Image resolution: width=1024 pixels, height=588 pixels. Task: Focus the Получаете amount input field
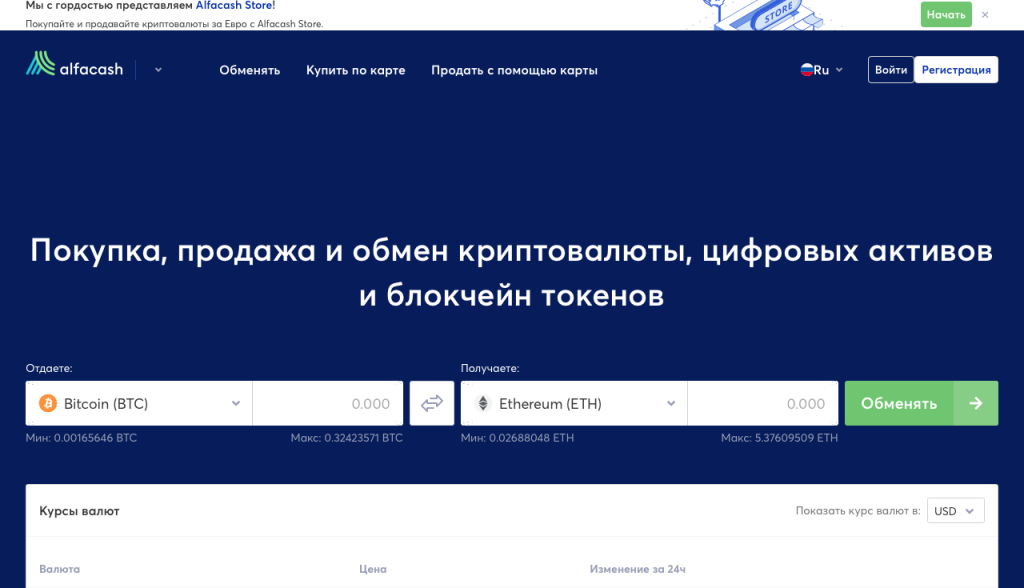tap(763, 404)
